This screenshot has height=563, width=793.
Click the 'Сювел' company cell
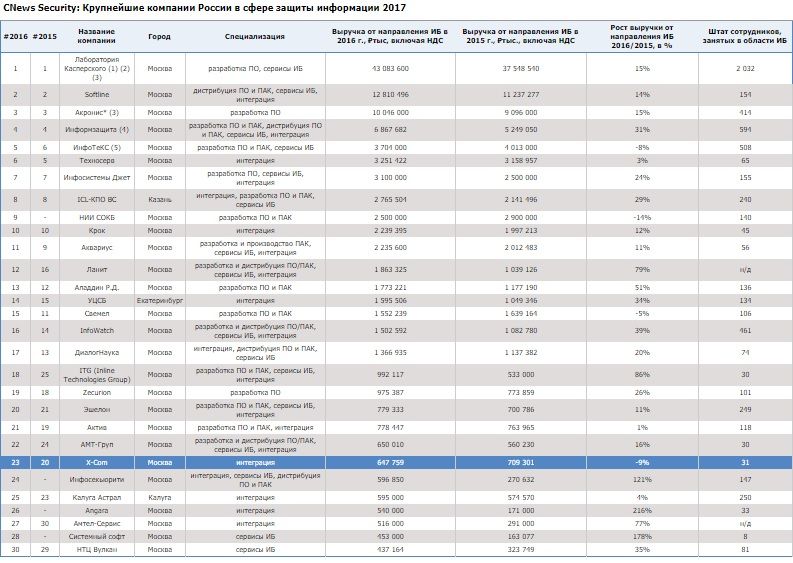[97, 314]
